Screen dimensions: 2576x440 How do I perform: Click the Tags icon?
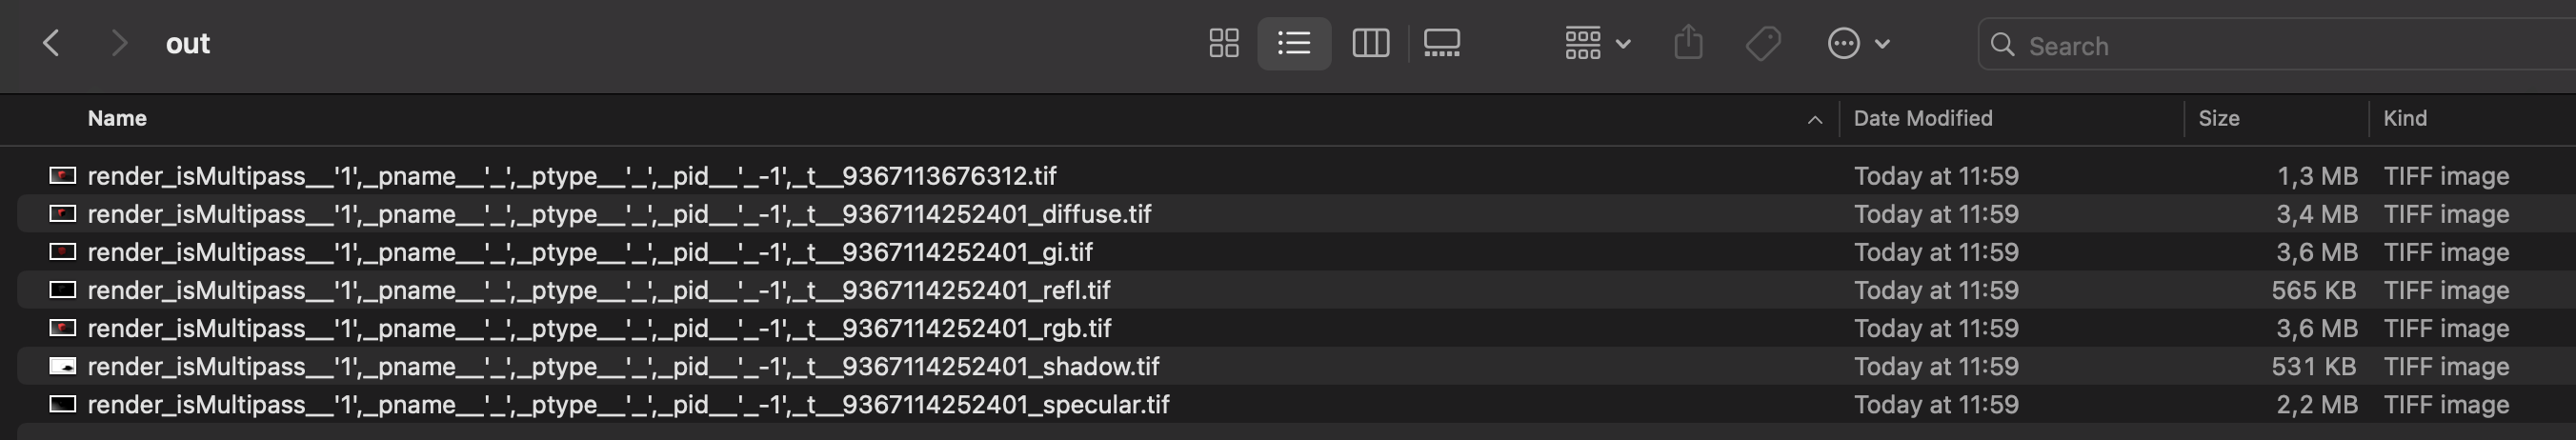tap(1763, 43)
